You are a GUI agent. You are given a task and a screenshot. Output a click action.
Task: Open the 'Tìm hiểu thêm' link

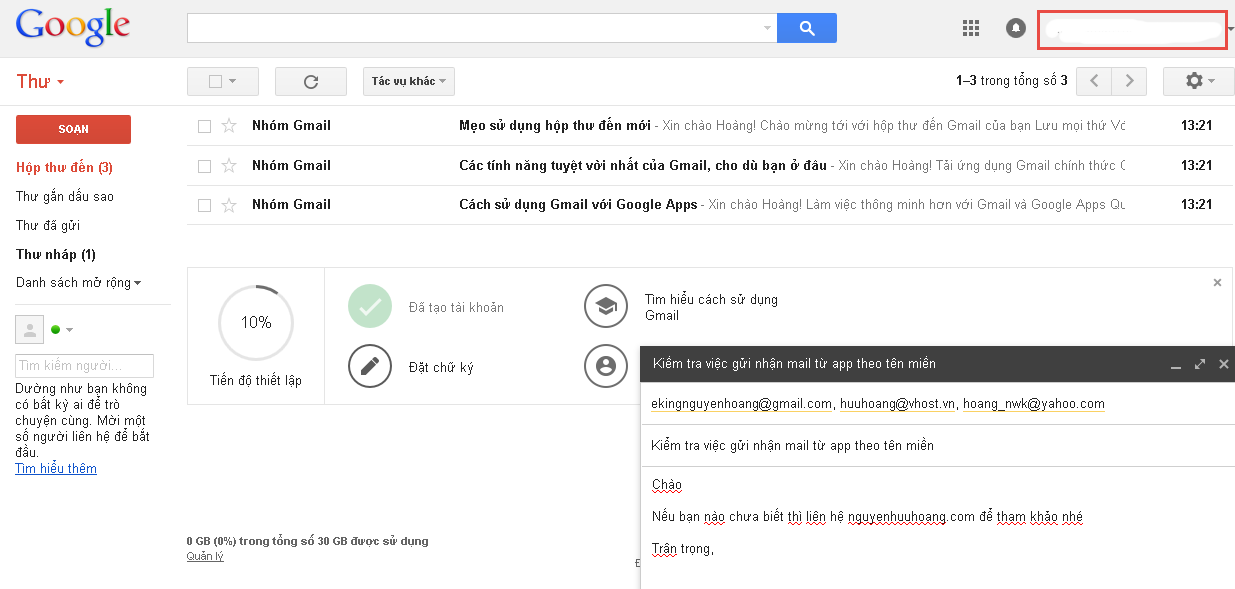coord(56,469)
